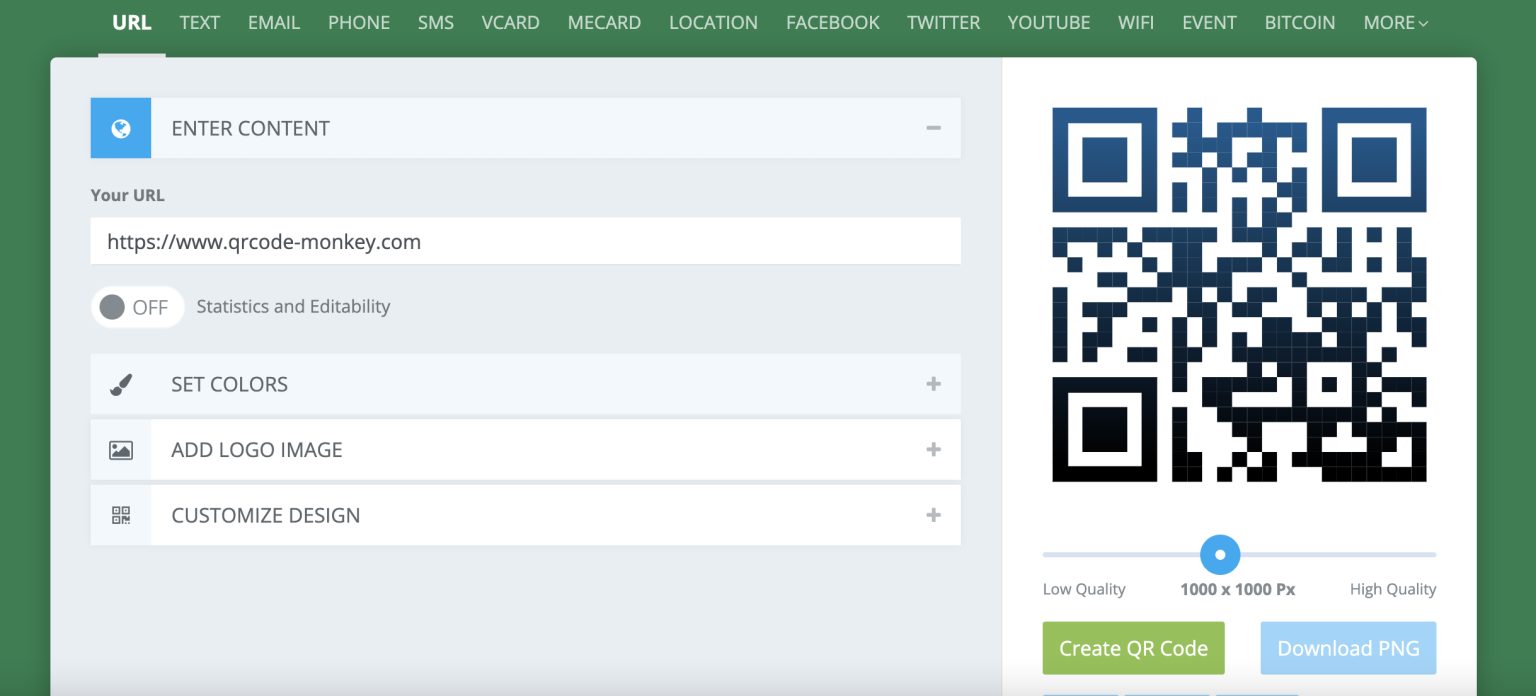Expand the Add Logo Image plus sign
The height and width of the screenshot is (696, 1536).
933,450
